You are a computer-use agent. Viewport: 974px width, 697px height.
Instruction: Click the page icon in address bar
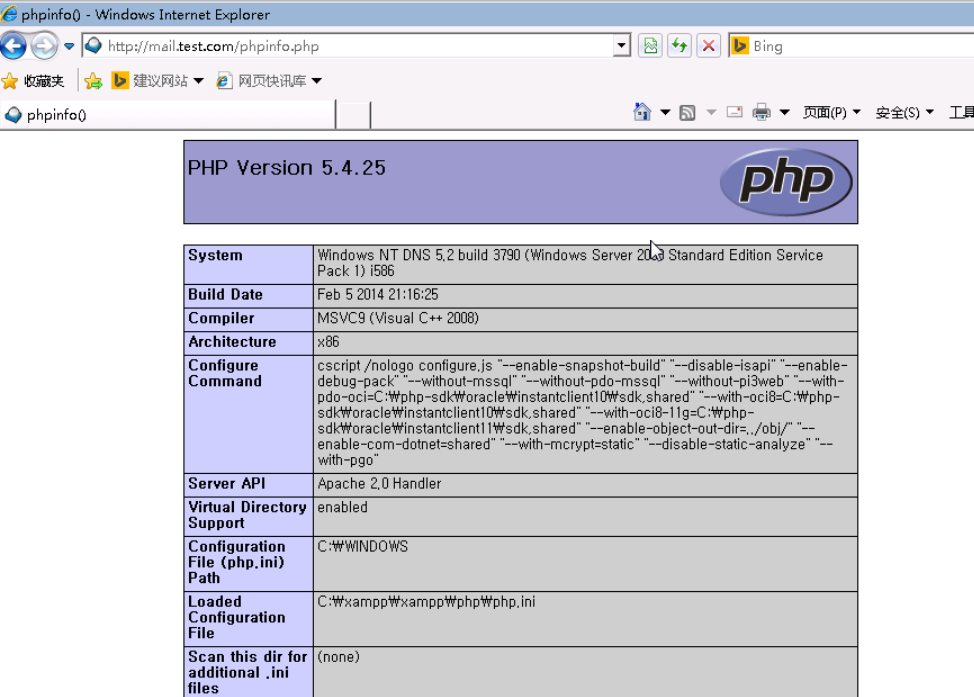(x=94, y=46)
